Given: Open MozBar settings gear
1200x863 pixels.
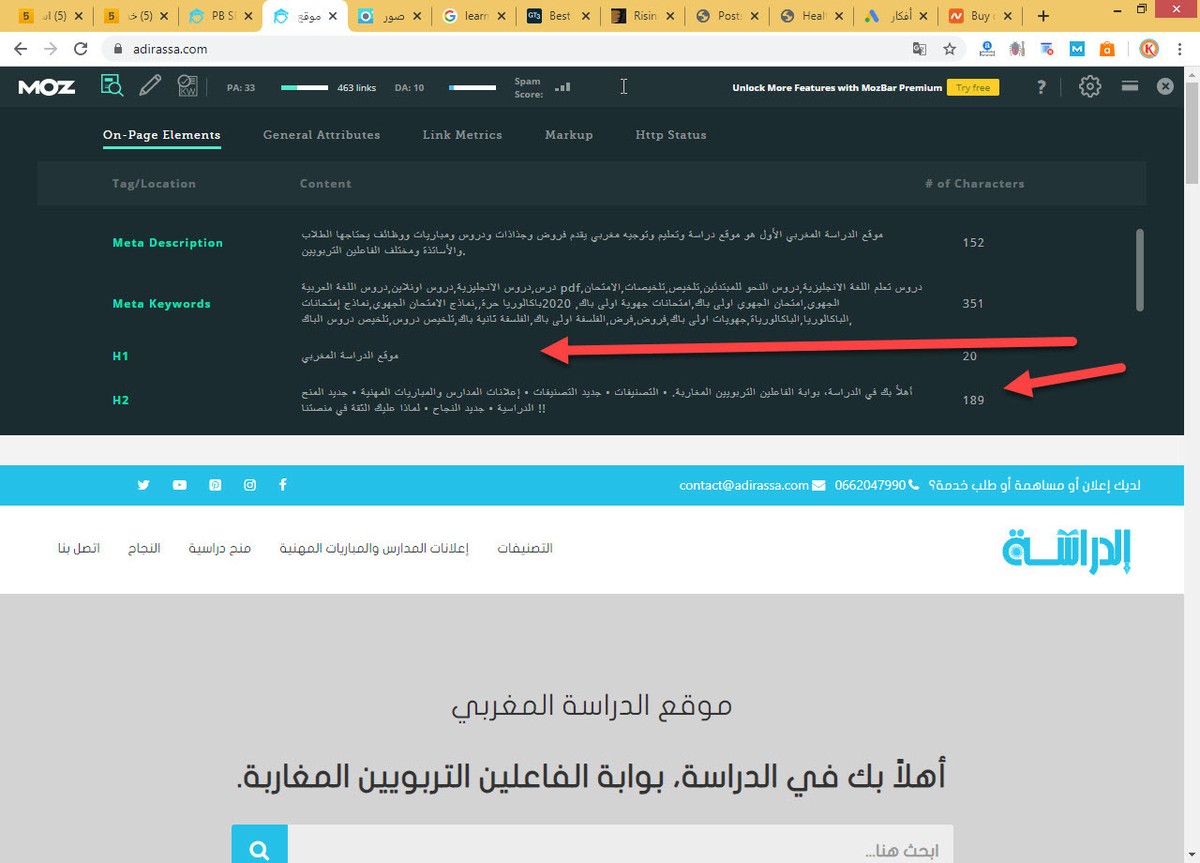Looking at the screenshot, I should pos(1090,87).
